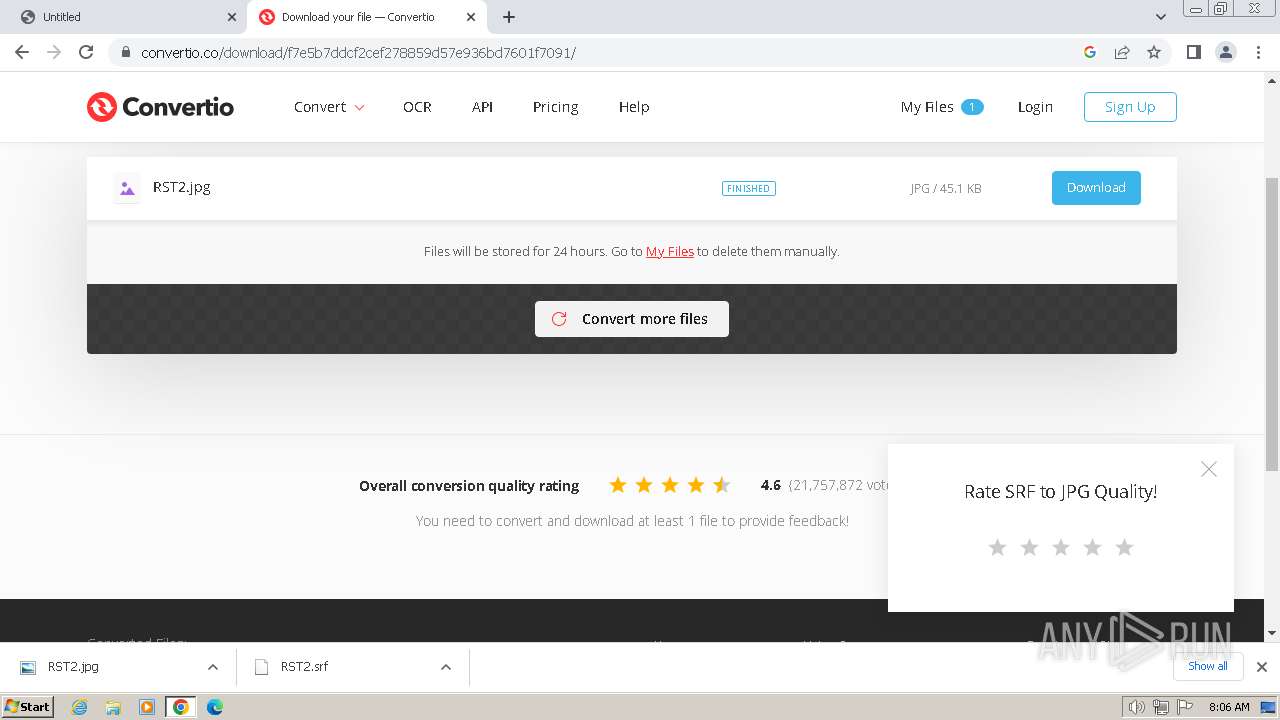Click the Action Center flag icon
Image resolution: width=1280 pixels, height=720 pixels.
[x=1185, y=707]
